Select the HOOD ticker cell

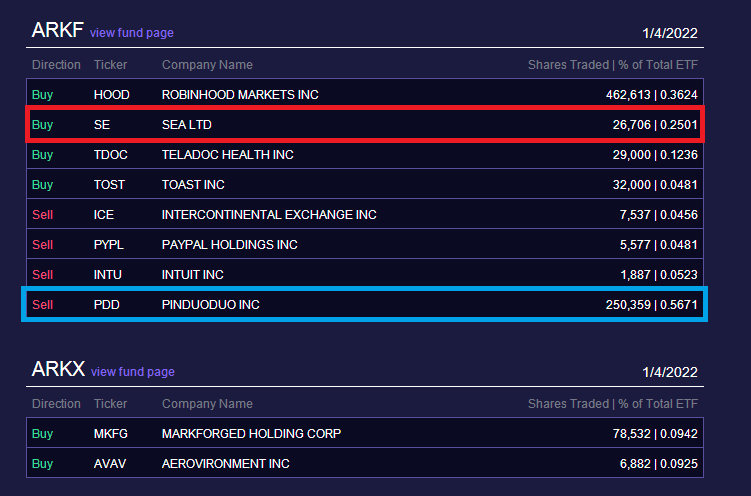pyautogui.click(x=112, y=95)
